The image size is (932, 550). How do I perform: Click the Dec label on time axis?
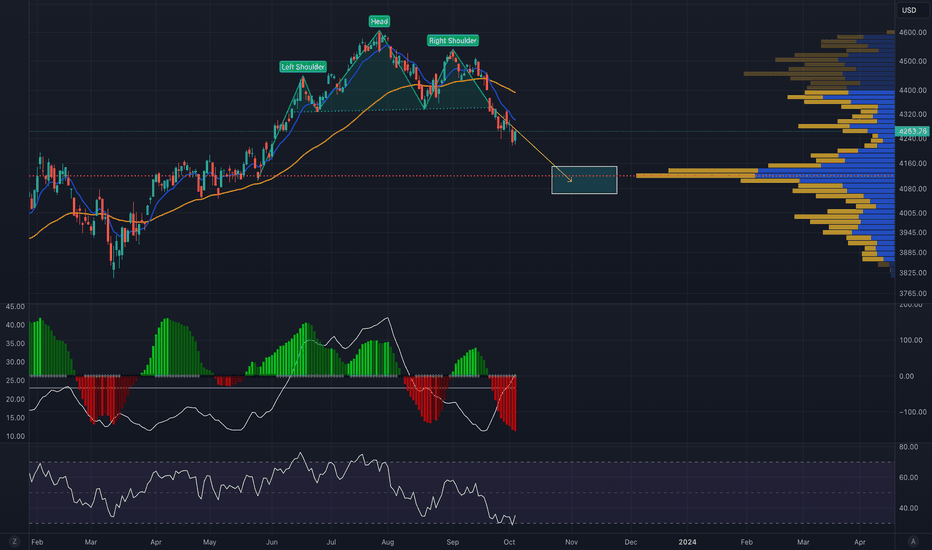pyautogui.click(x=631, y=542)
